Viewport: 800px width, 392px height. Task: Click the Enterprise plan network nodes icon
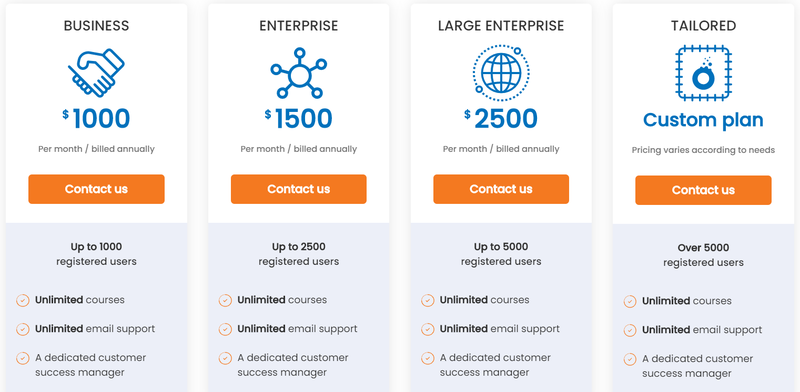[x=299, y=72]
